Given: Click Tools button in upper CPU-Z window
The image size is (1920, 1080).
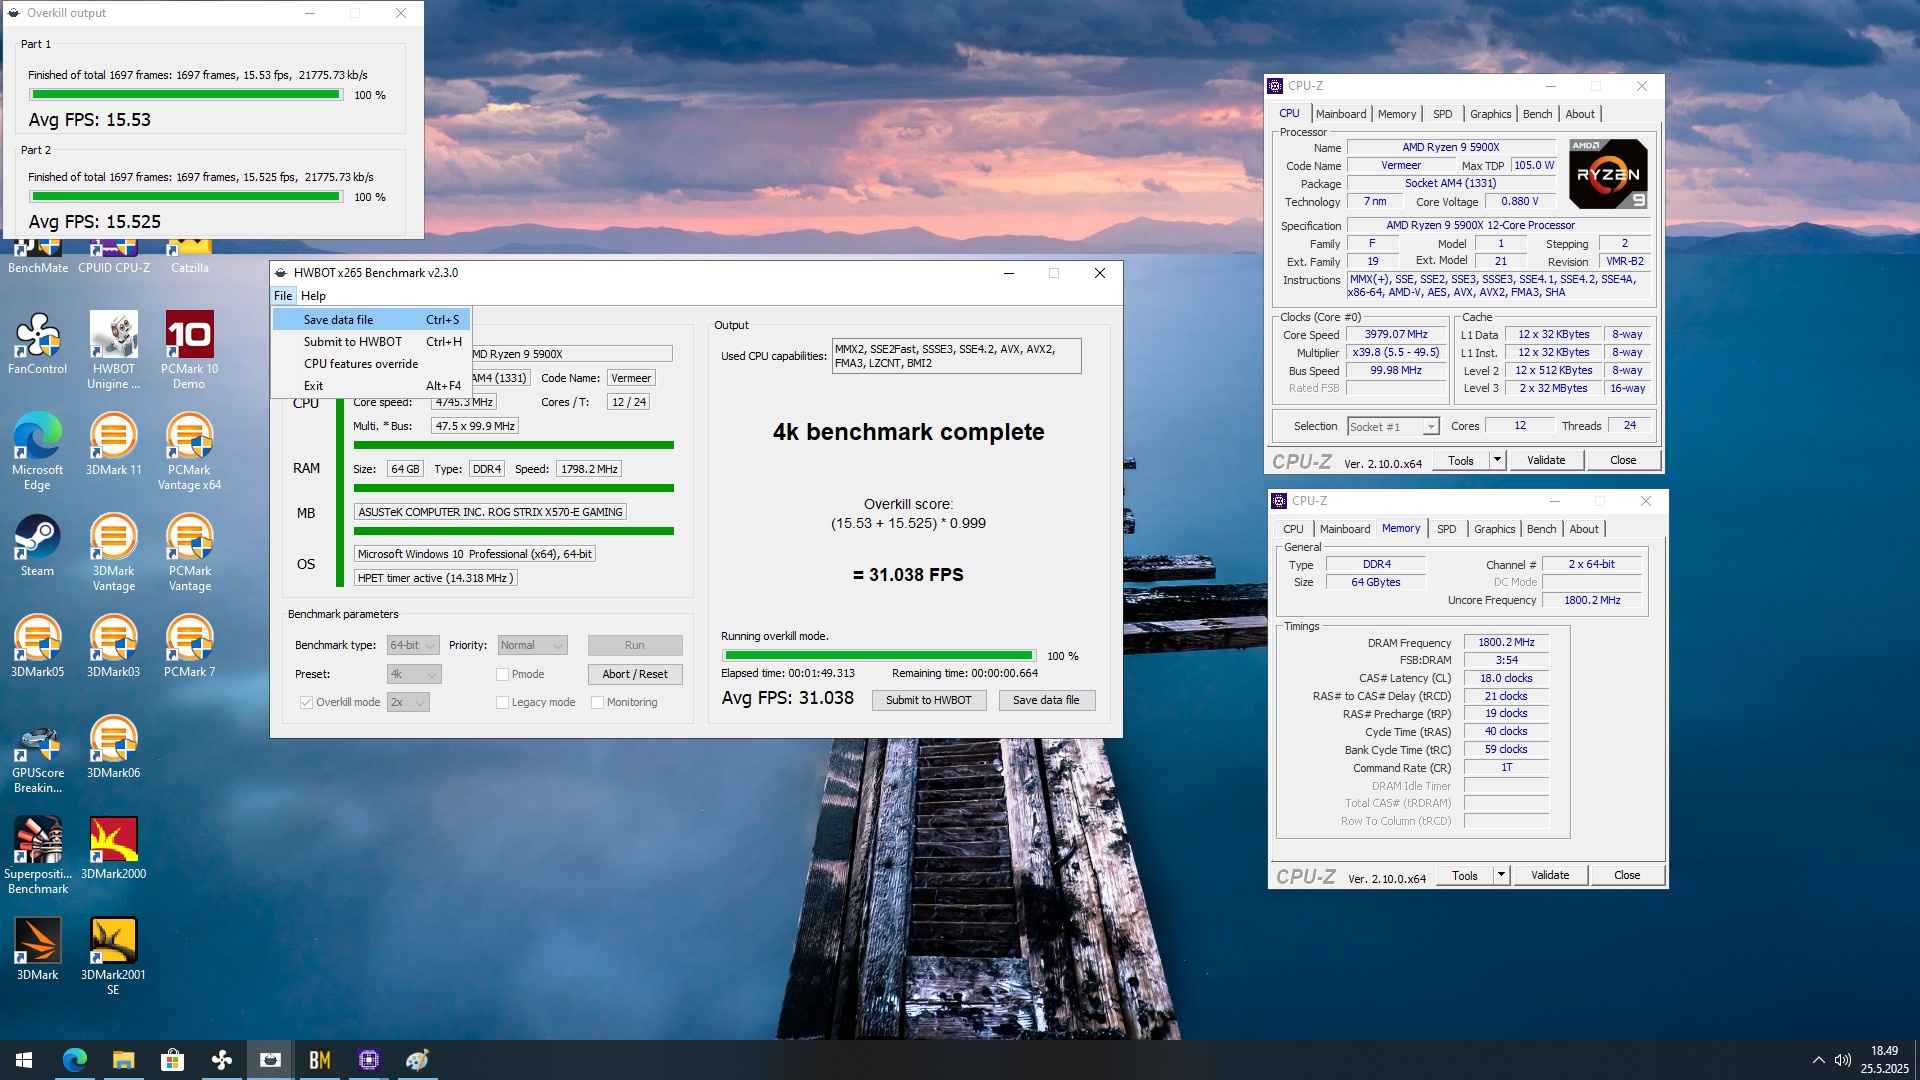Looking at the screenshot, I should 1460,460.
